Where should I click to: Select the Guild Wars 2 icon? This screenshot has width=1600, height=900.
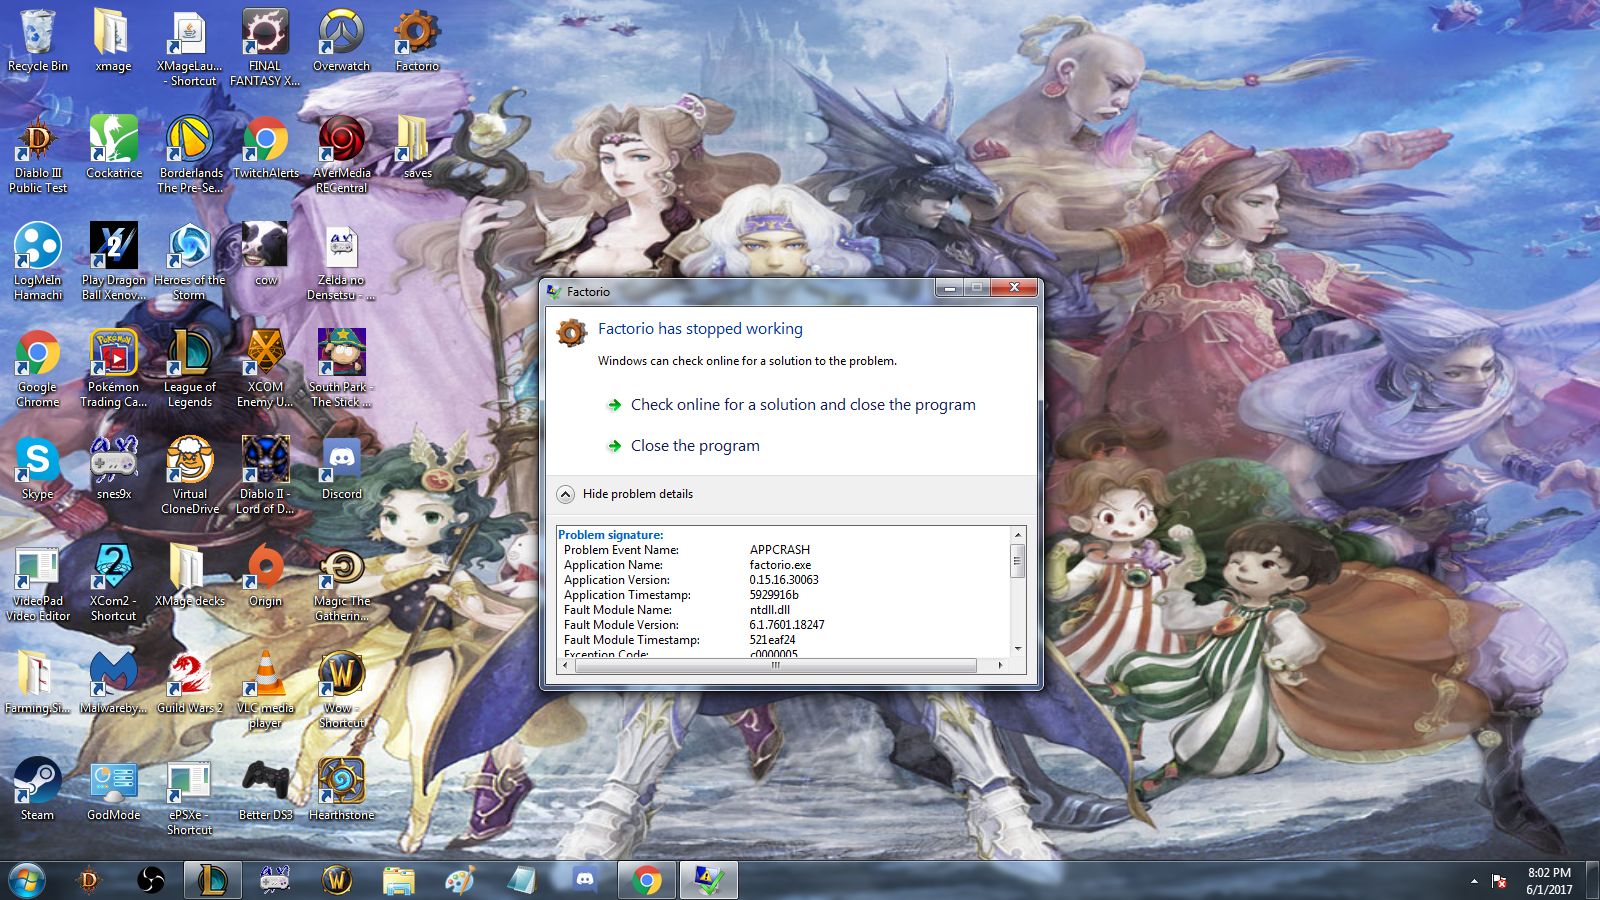[190, 682]
